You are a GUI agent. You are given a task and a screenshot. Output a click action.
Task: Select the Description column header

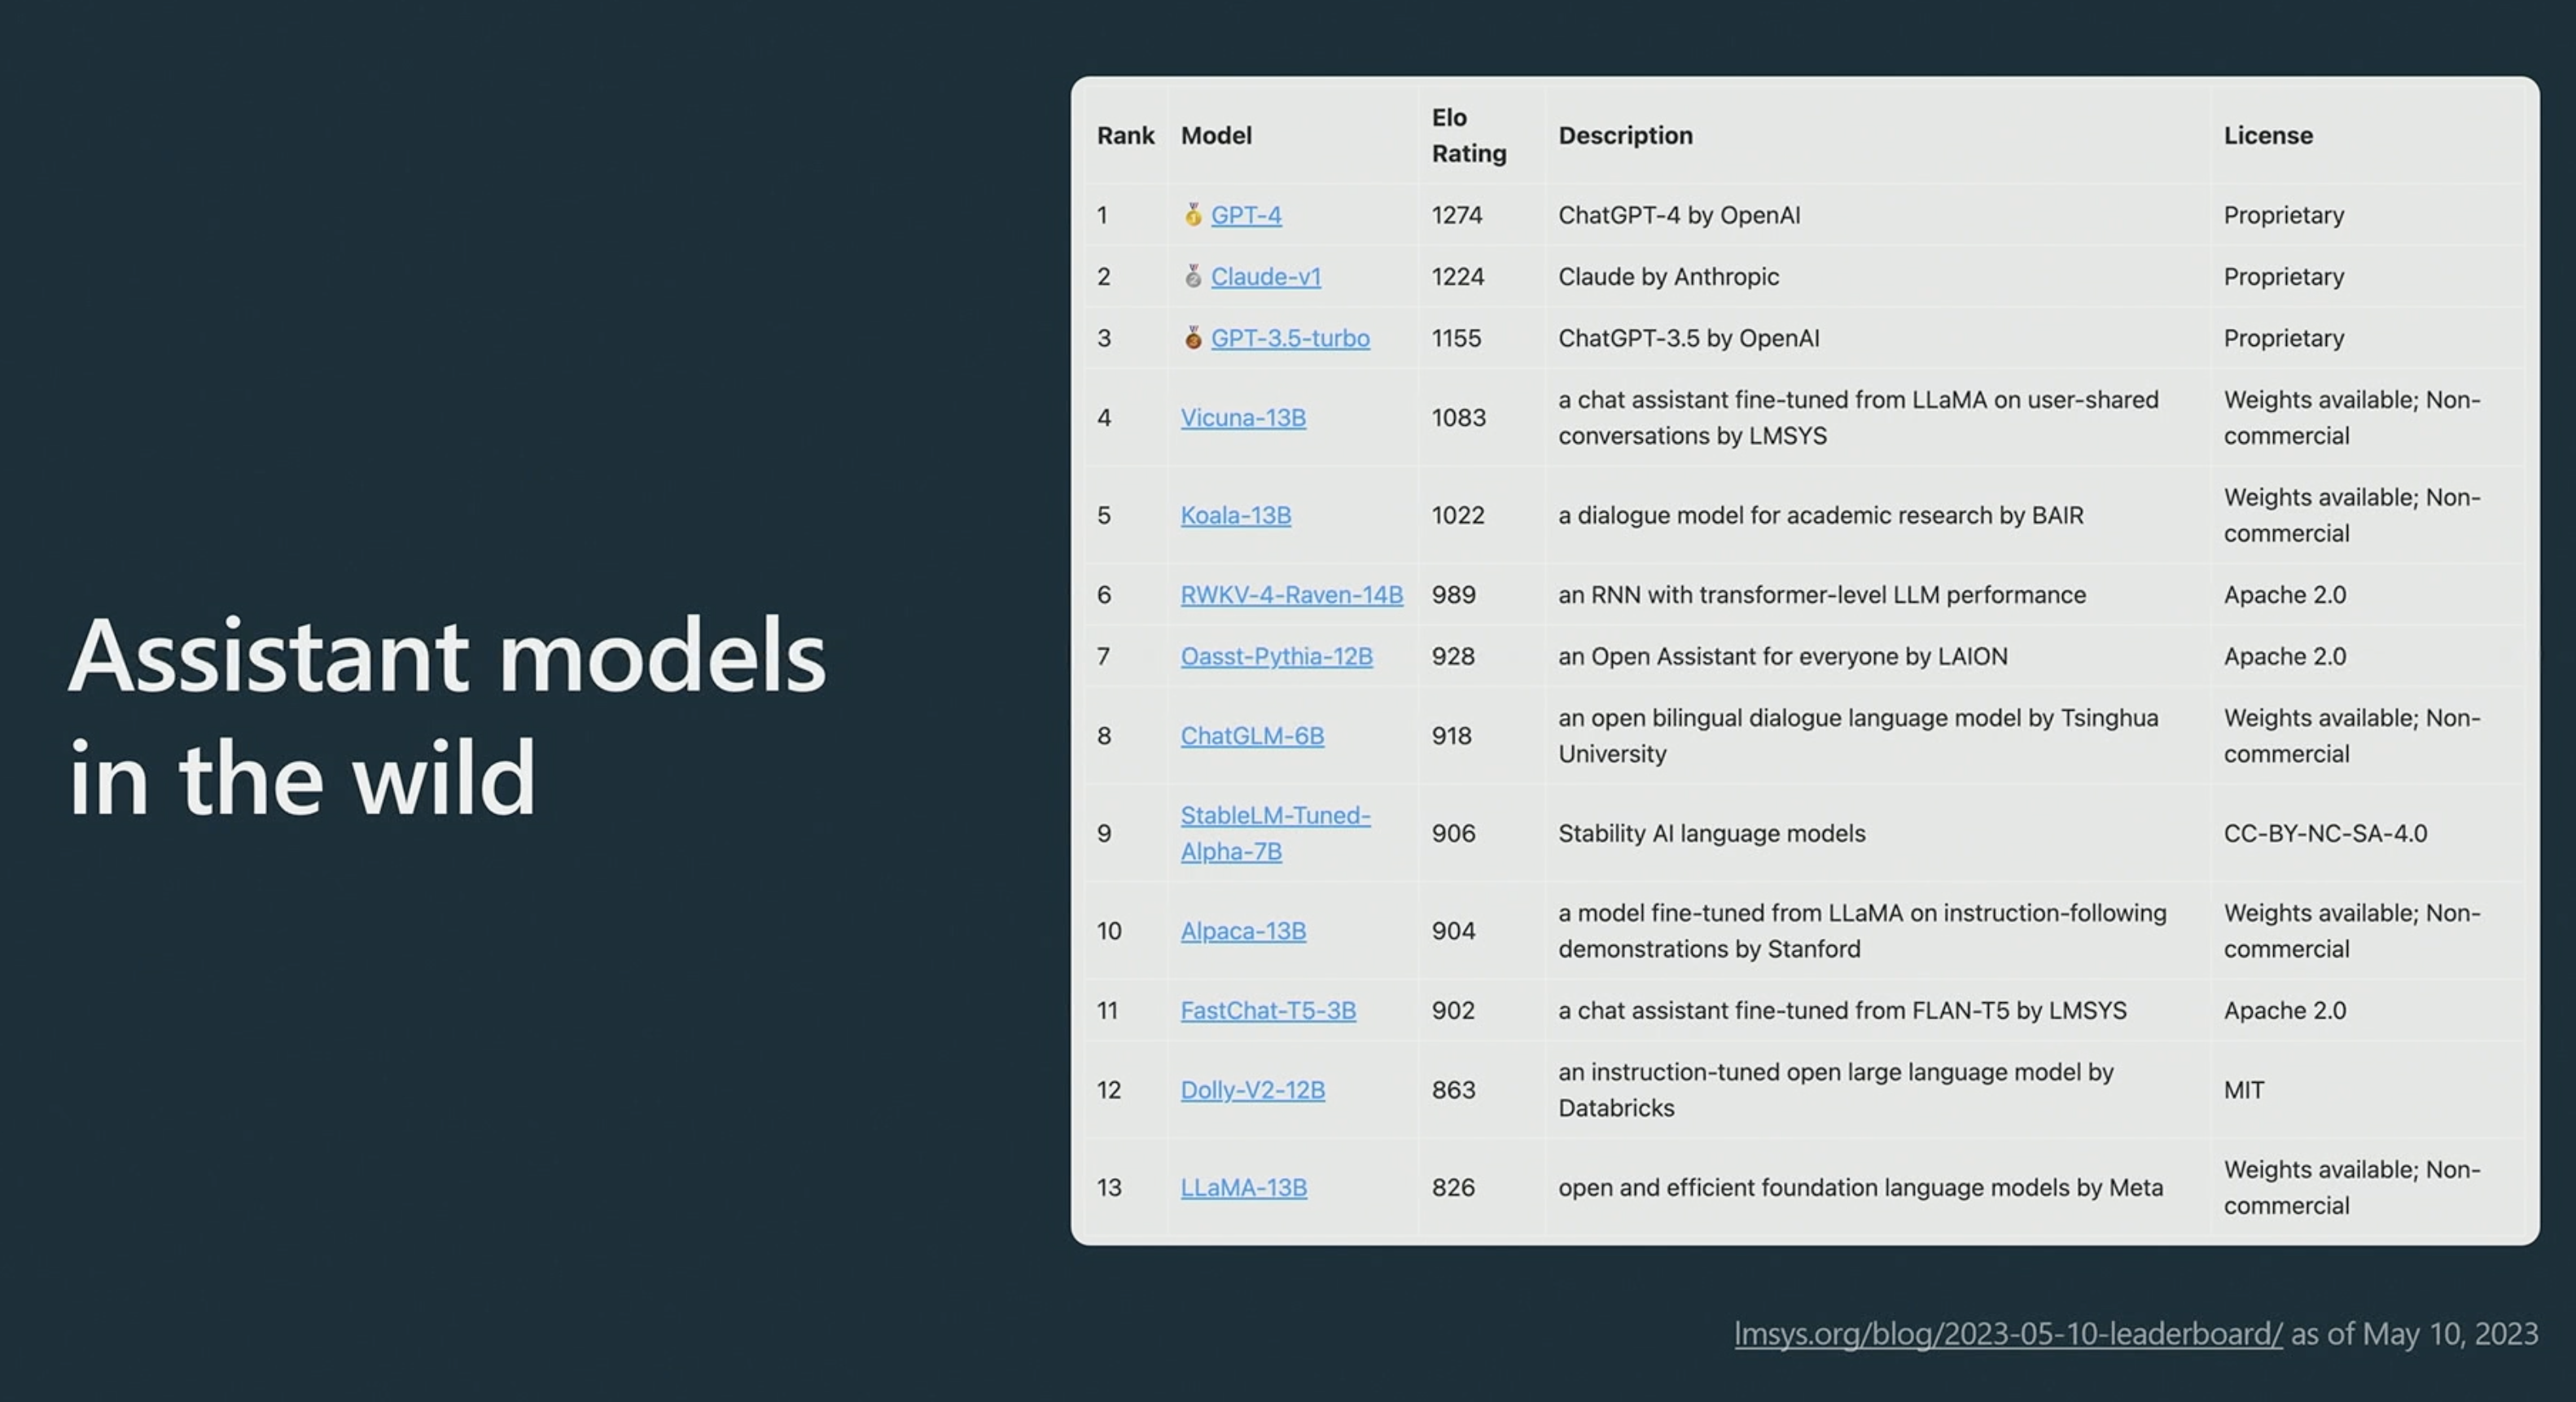click(1626, 135)
